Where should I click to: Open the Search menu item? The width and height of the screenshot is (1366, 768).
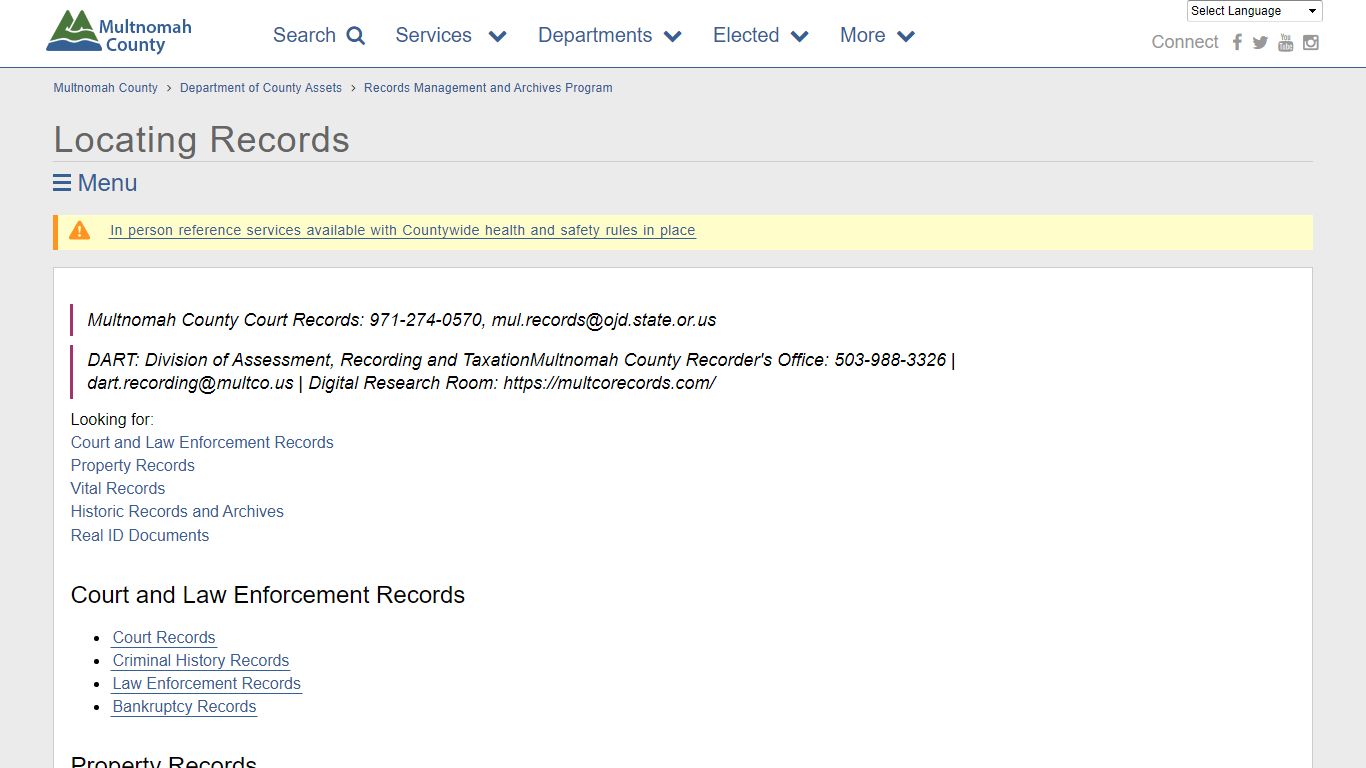(x=304, y=35)
